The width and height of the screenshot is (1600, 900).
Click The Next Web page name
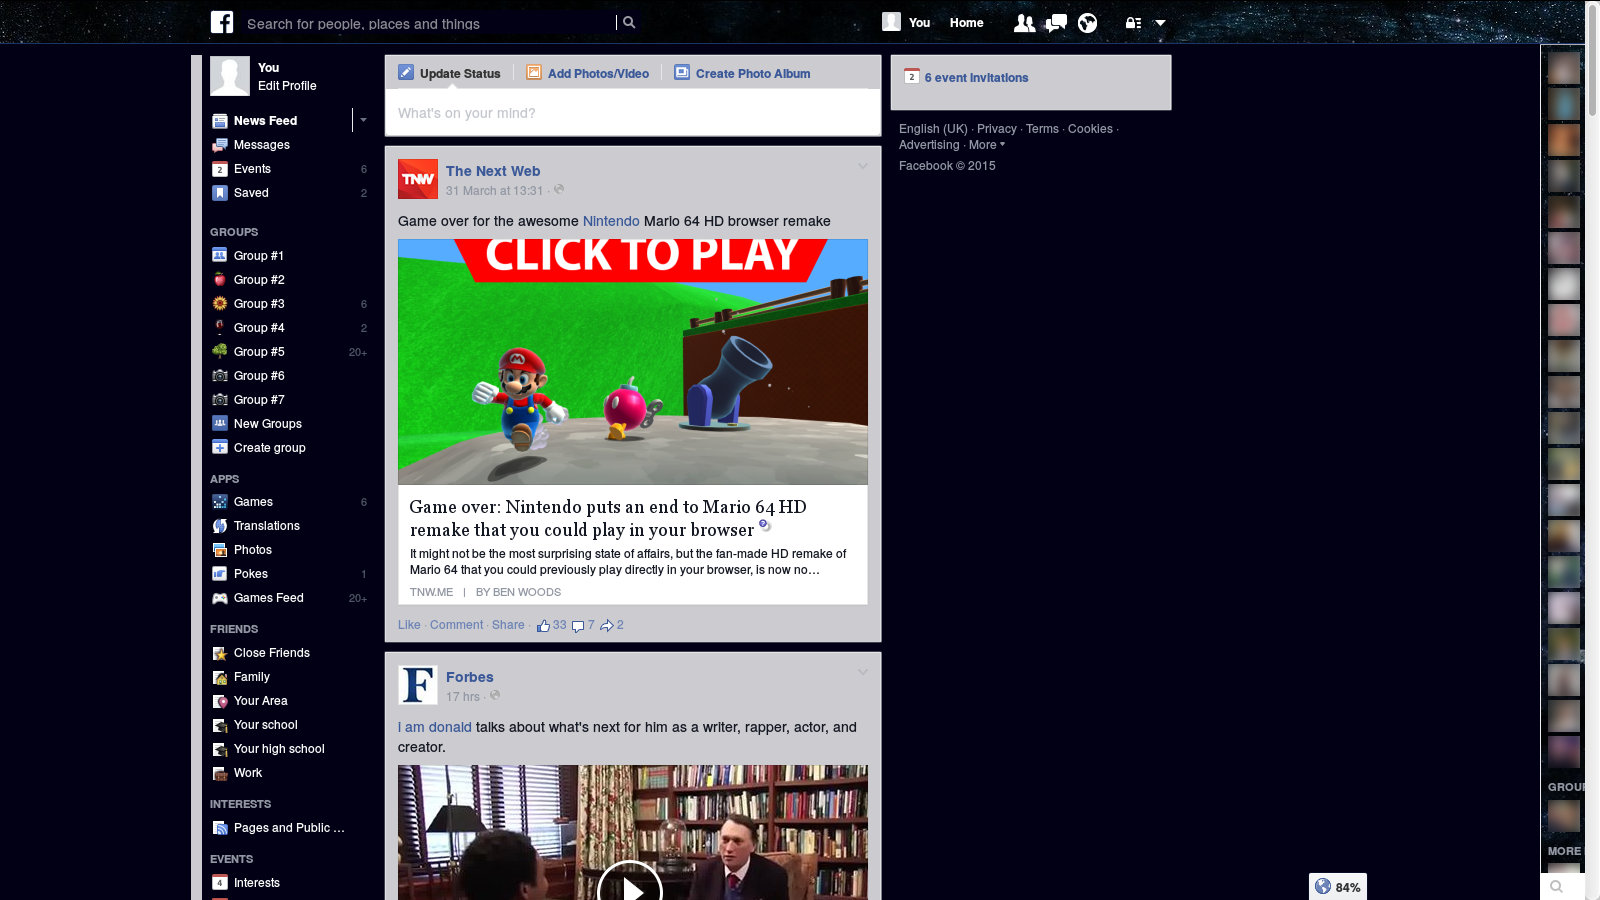click(493, 171)
